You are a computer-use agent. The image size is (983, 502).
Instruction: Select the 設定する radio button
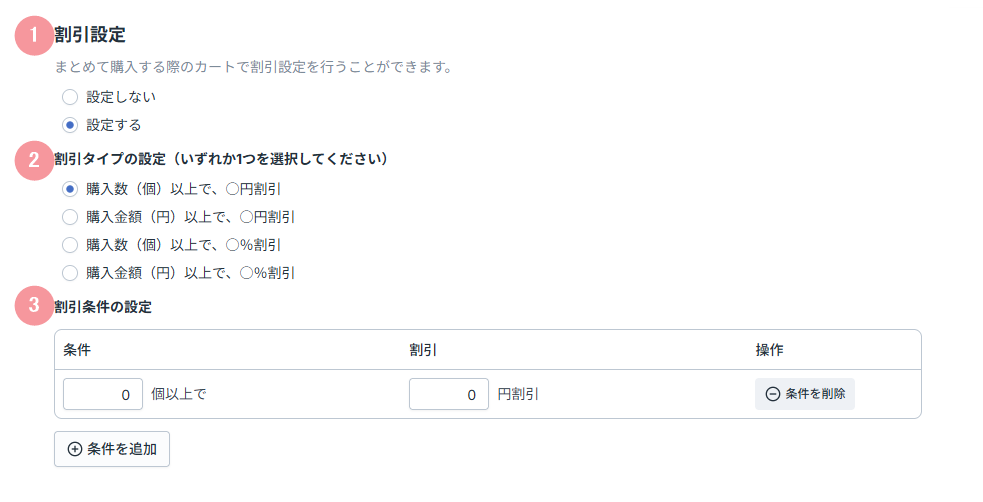tap(70, 125)
